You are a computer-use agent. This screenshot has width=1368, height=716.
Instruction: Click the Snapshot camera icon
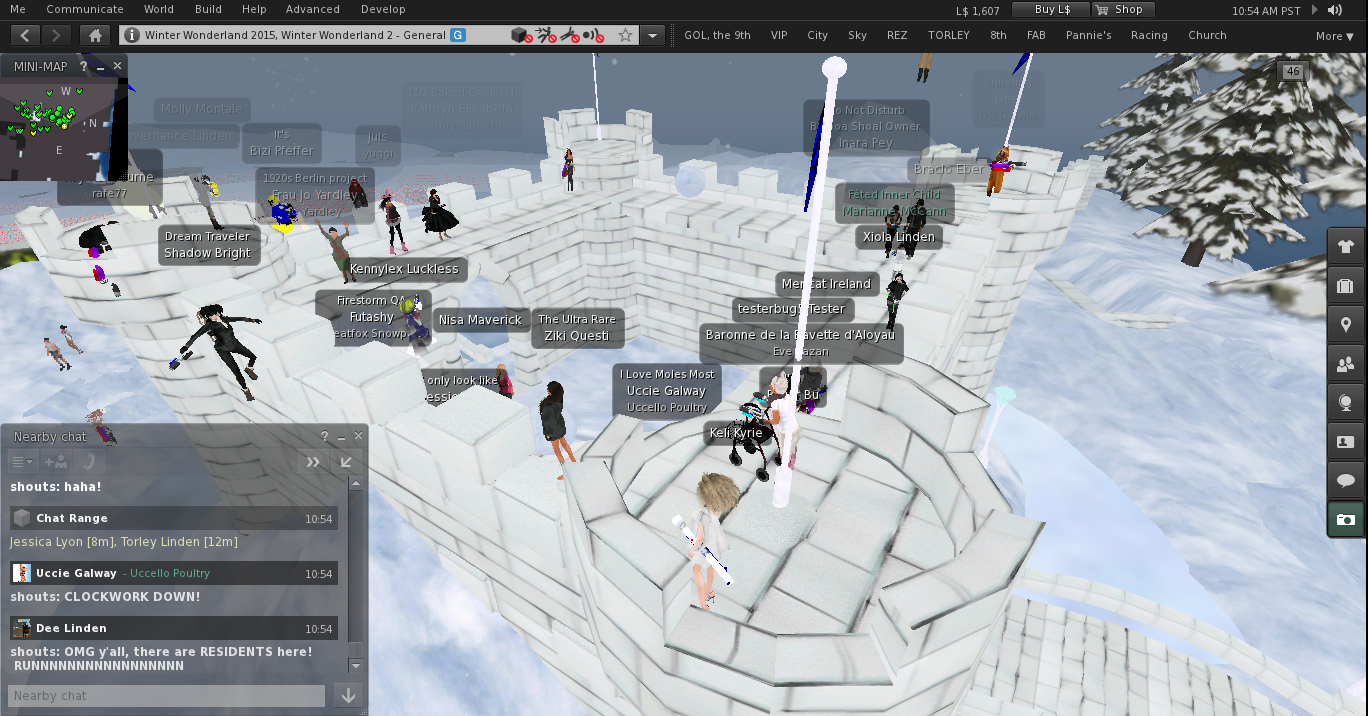point(1345,520)
